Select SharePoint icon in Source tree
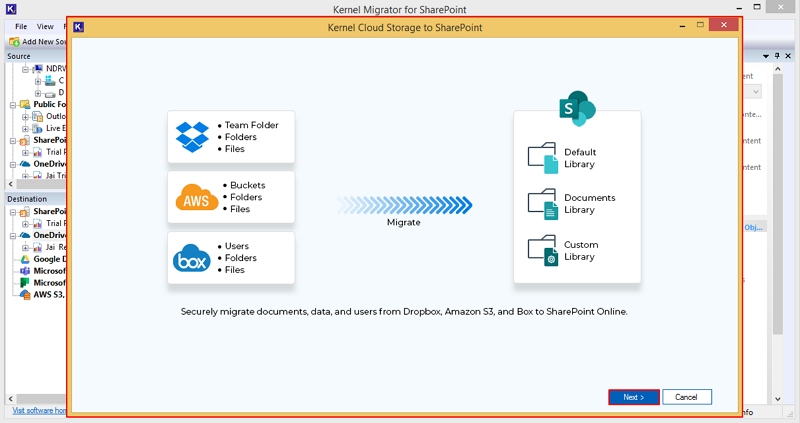The image size is (800, 423). click(x=25, y=141)
